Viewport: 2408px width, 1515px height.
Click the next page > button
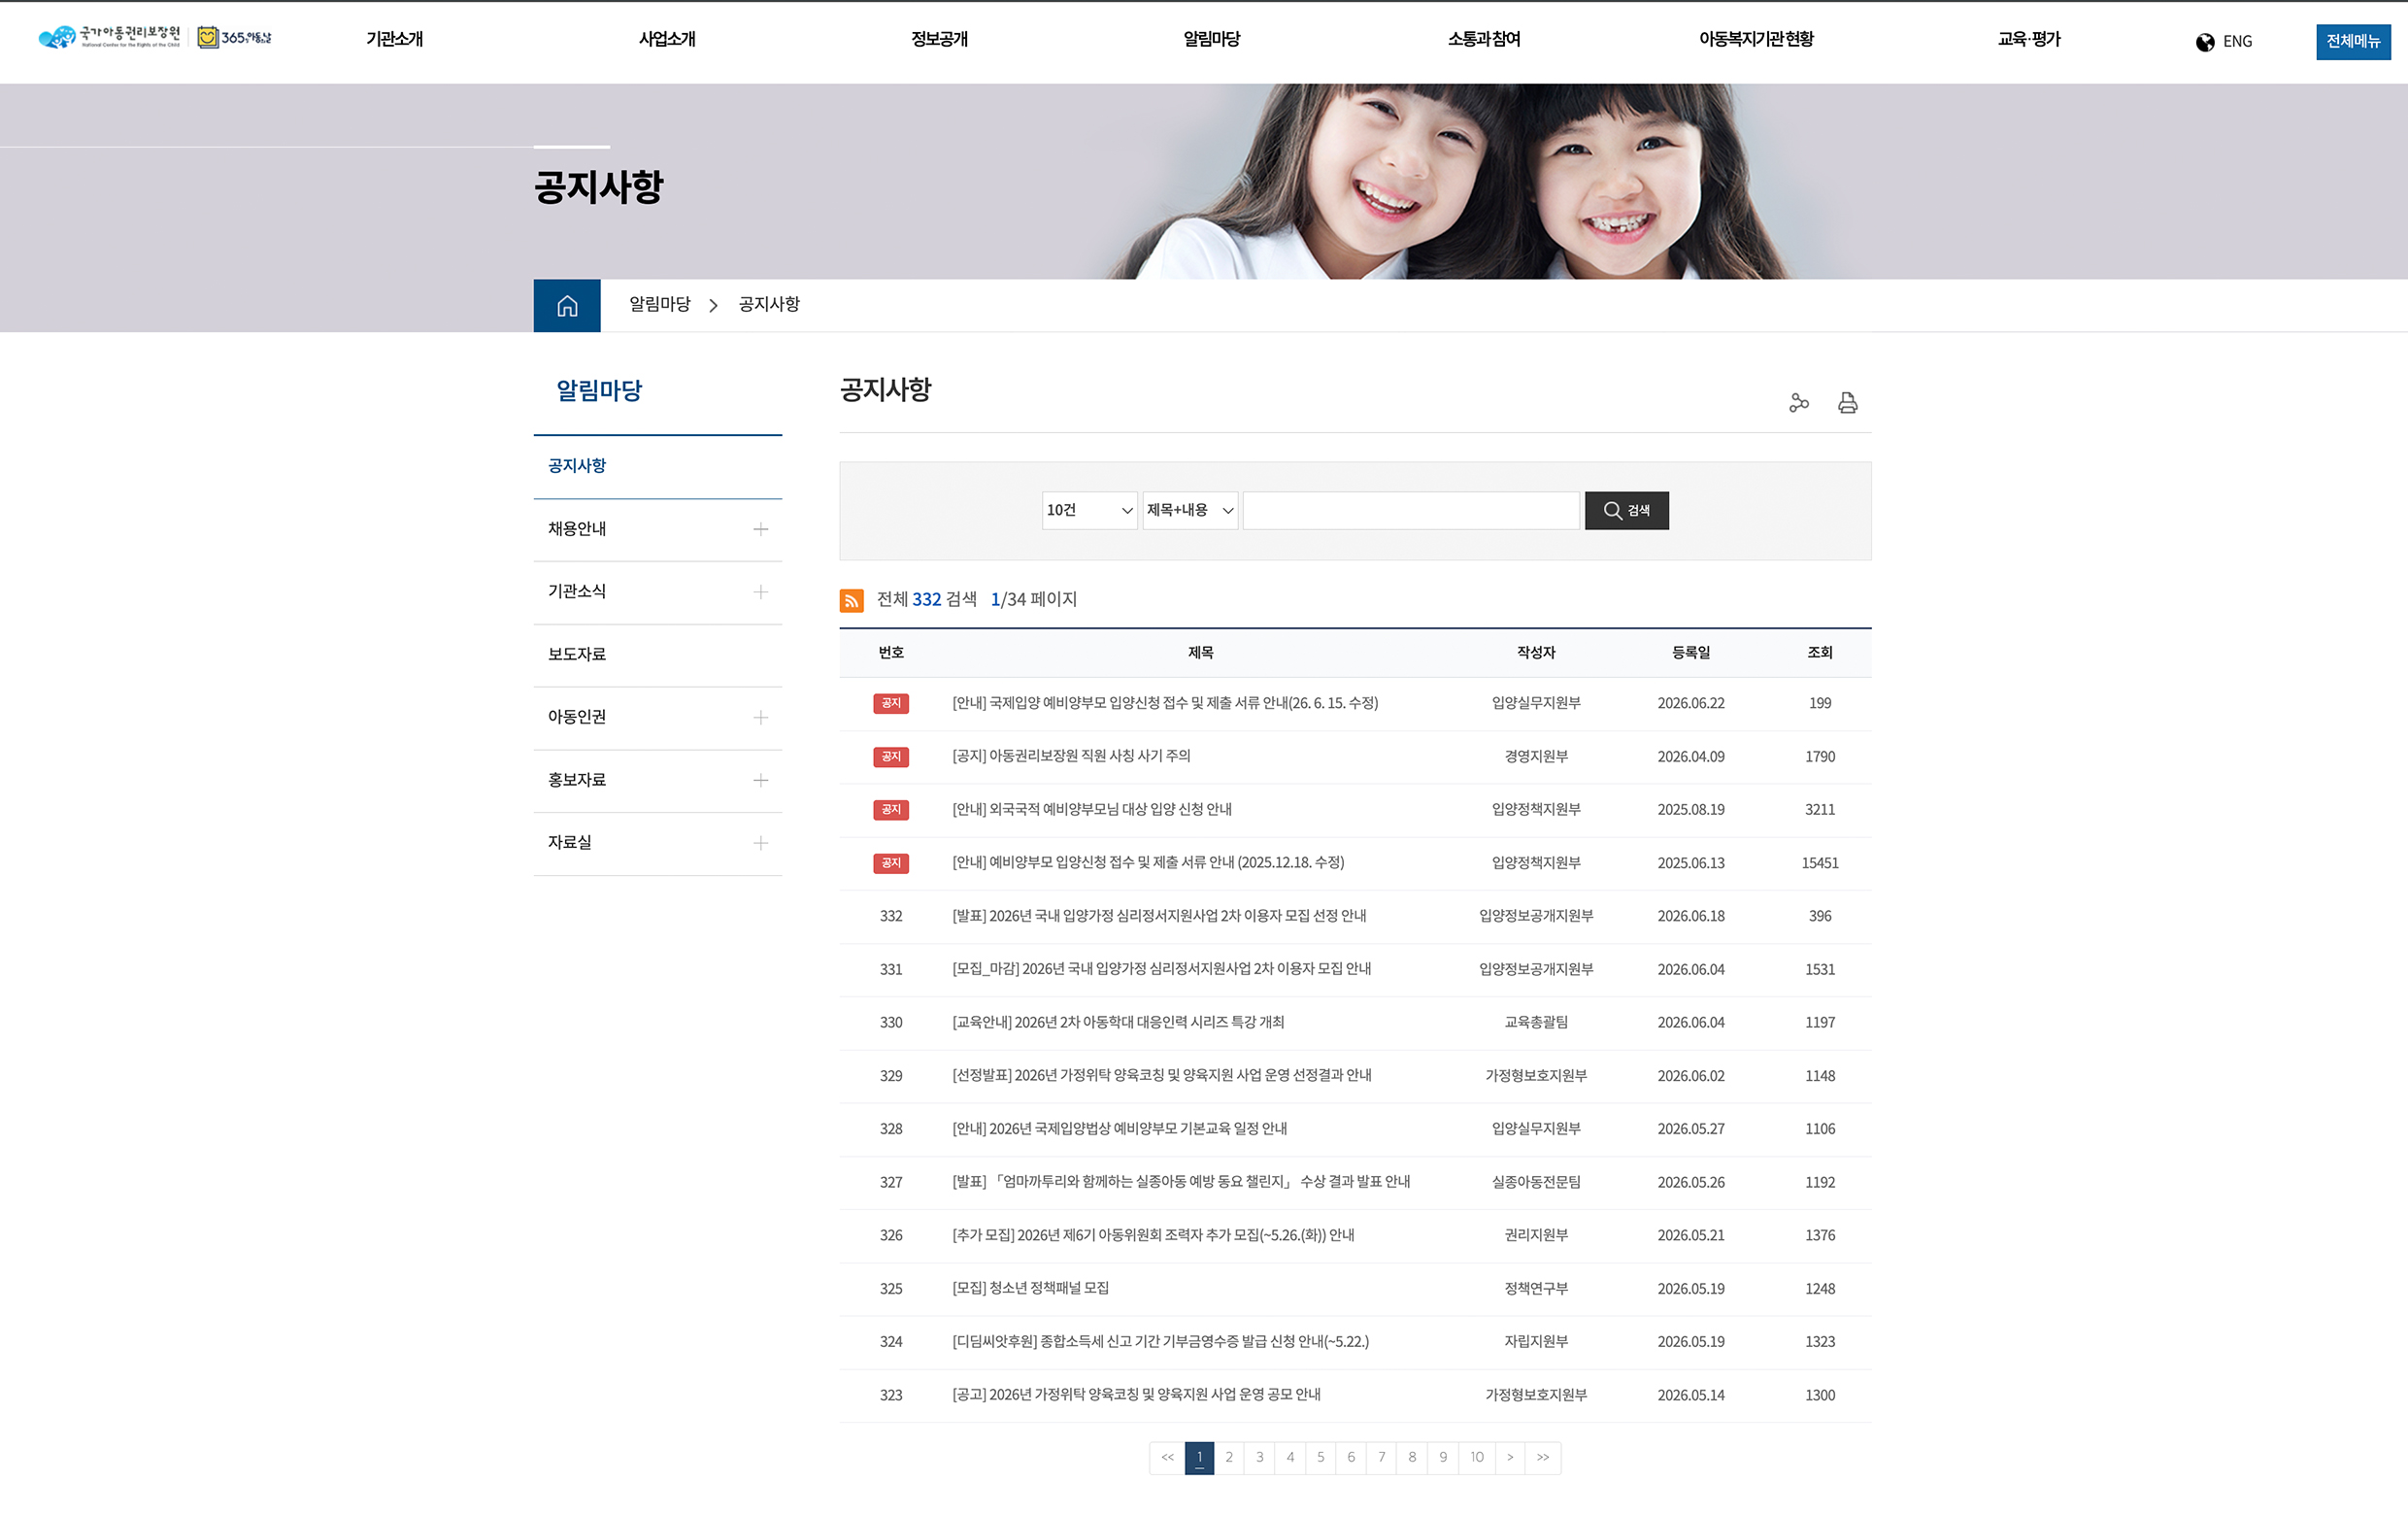[x=1510, y=1458]
